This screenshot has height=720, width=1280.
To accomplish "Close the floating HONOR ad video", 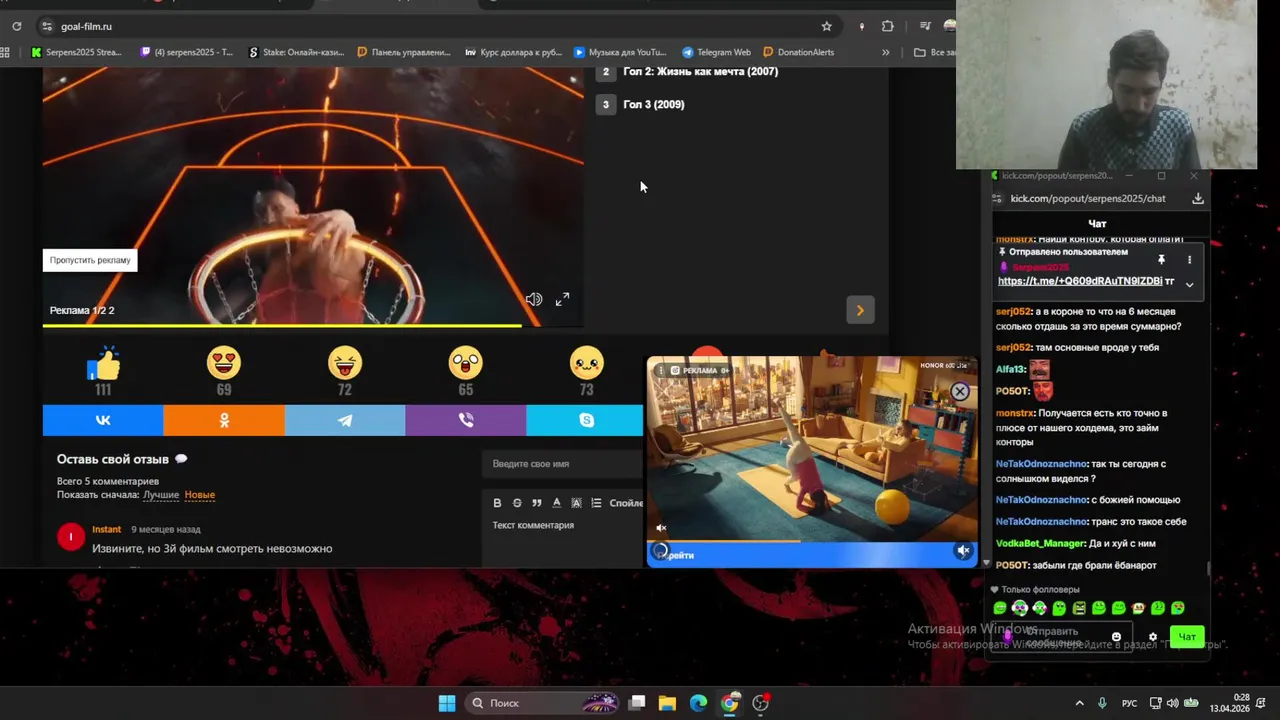I will [x=960, y=392].
